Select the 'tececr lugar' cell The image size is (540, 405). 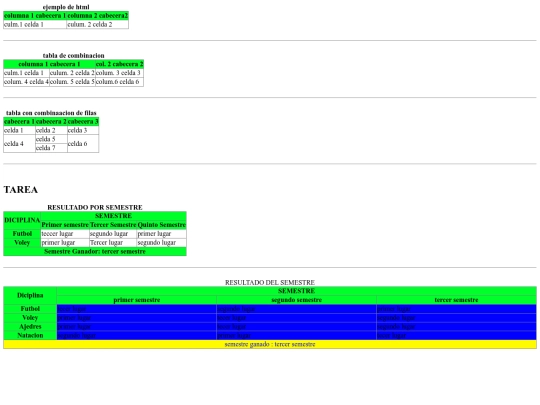pyautogui.click(x=65, y=234)
